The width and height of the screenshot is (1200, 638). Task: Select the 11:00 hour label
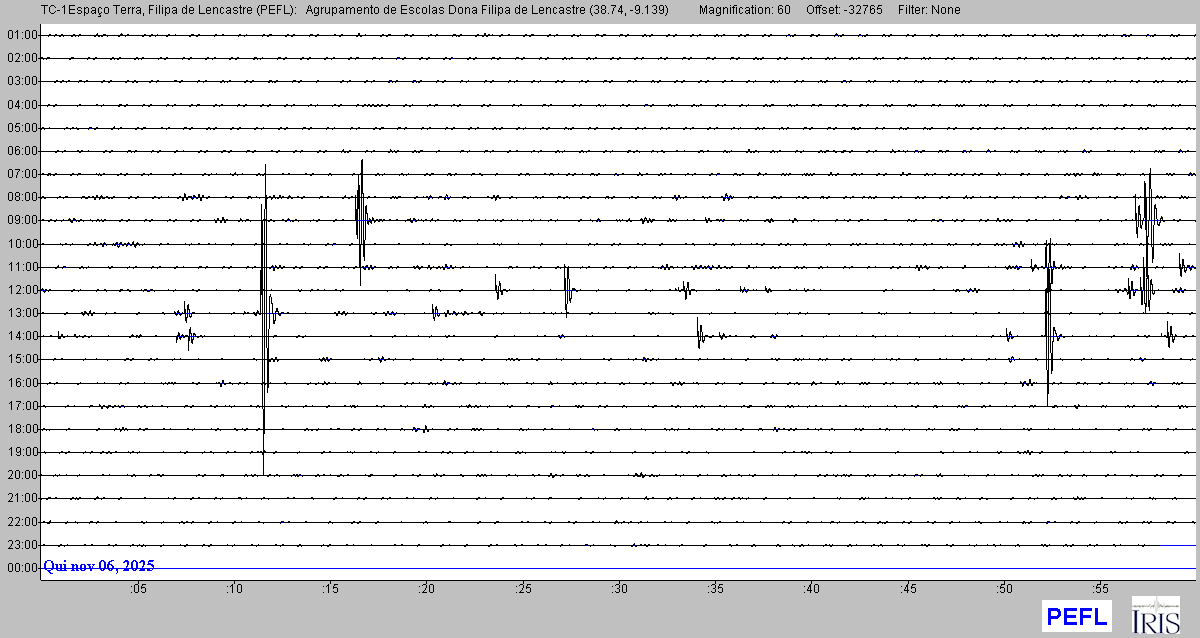[22, 267]
